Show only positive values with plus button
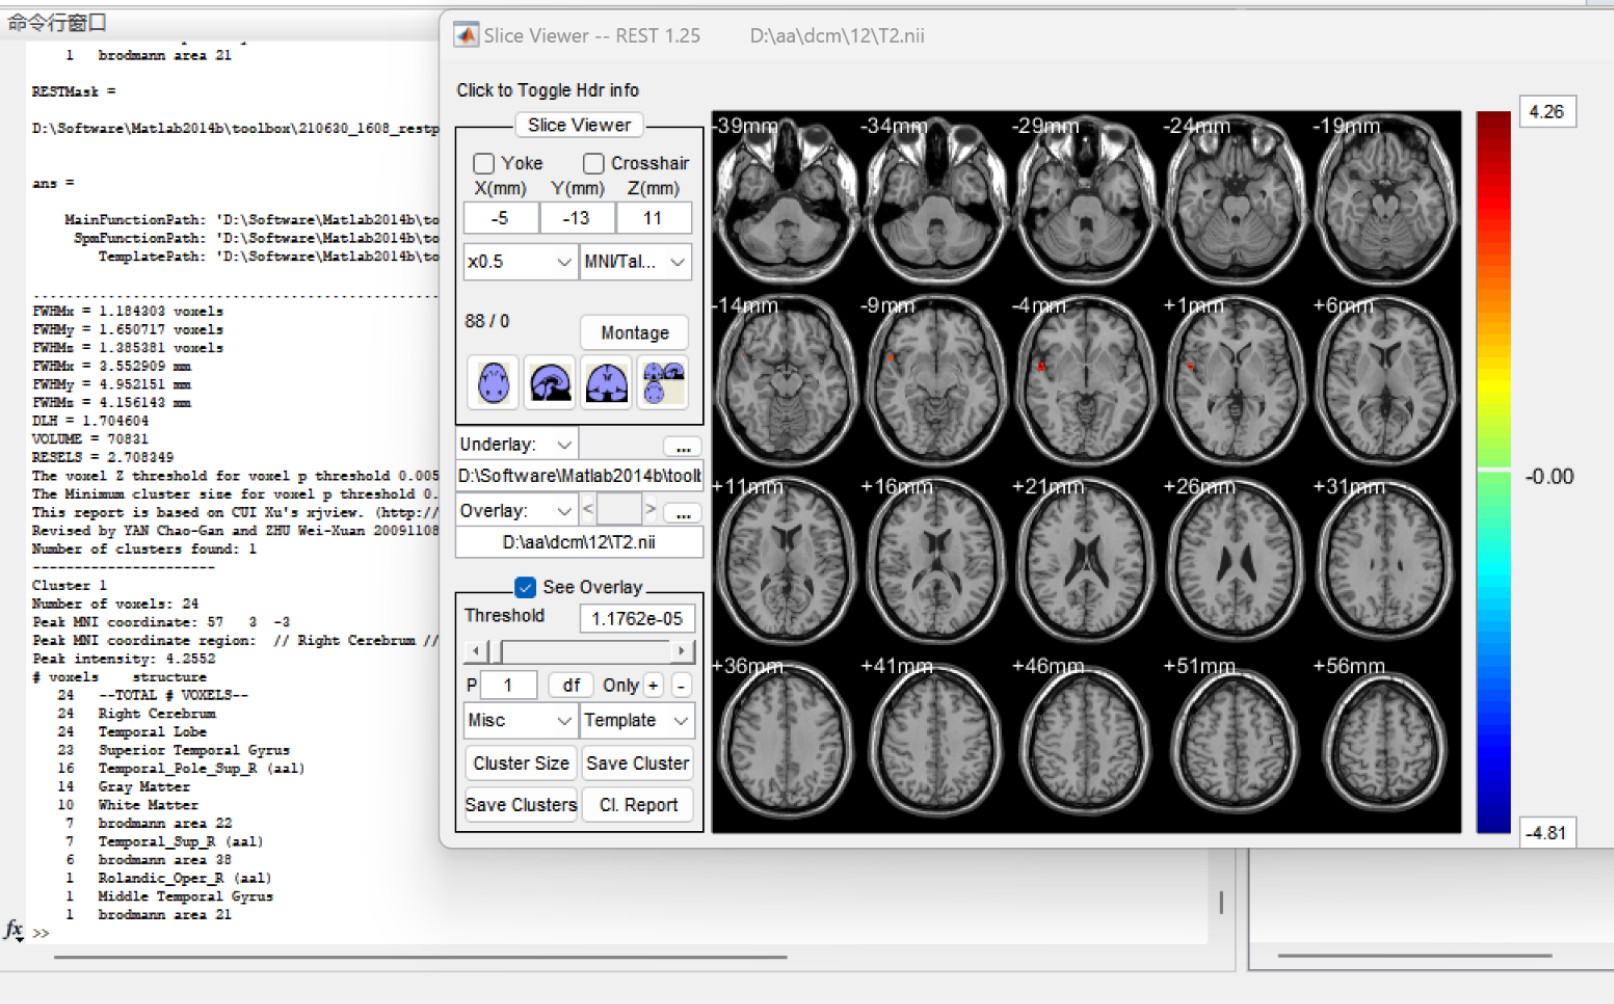 653,685
